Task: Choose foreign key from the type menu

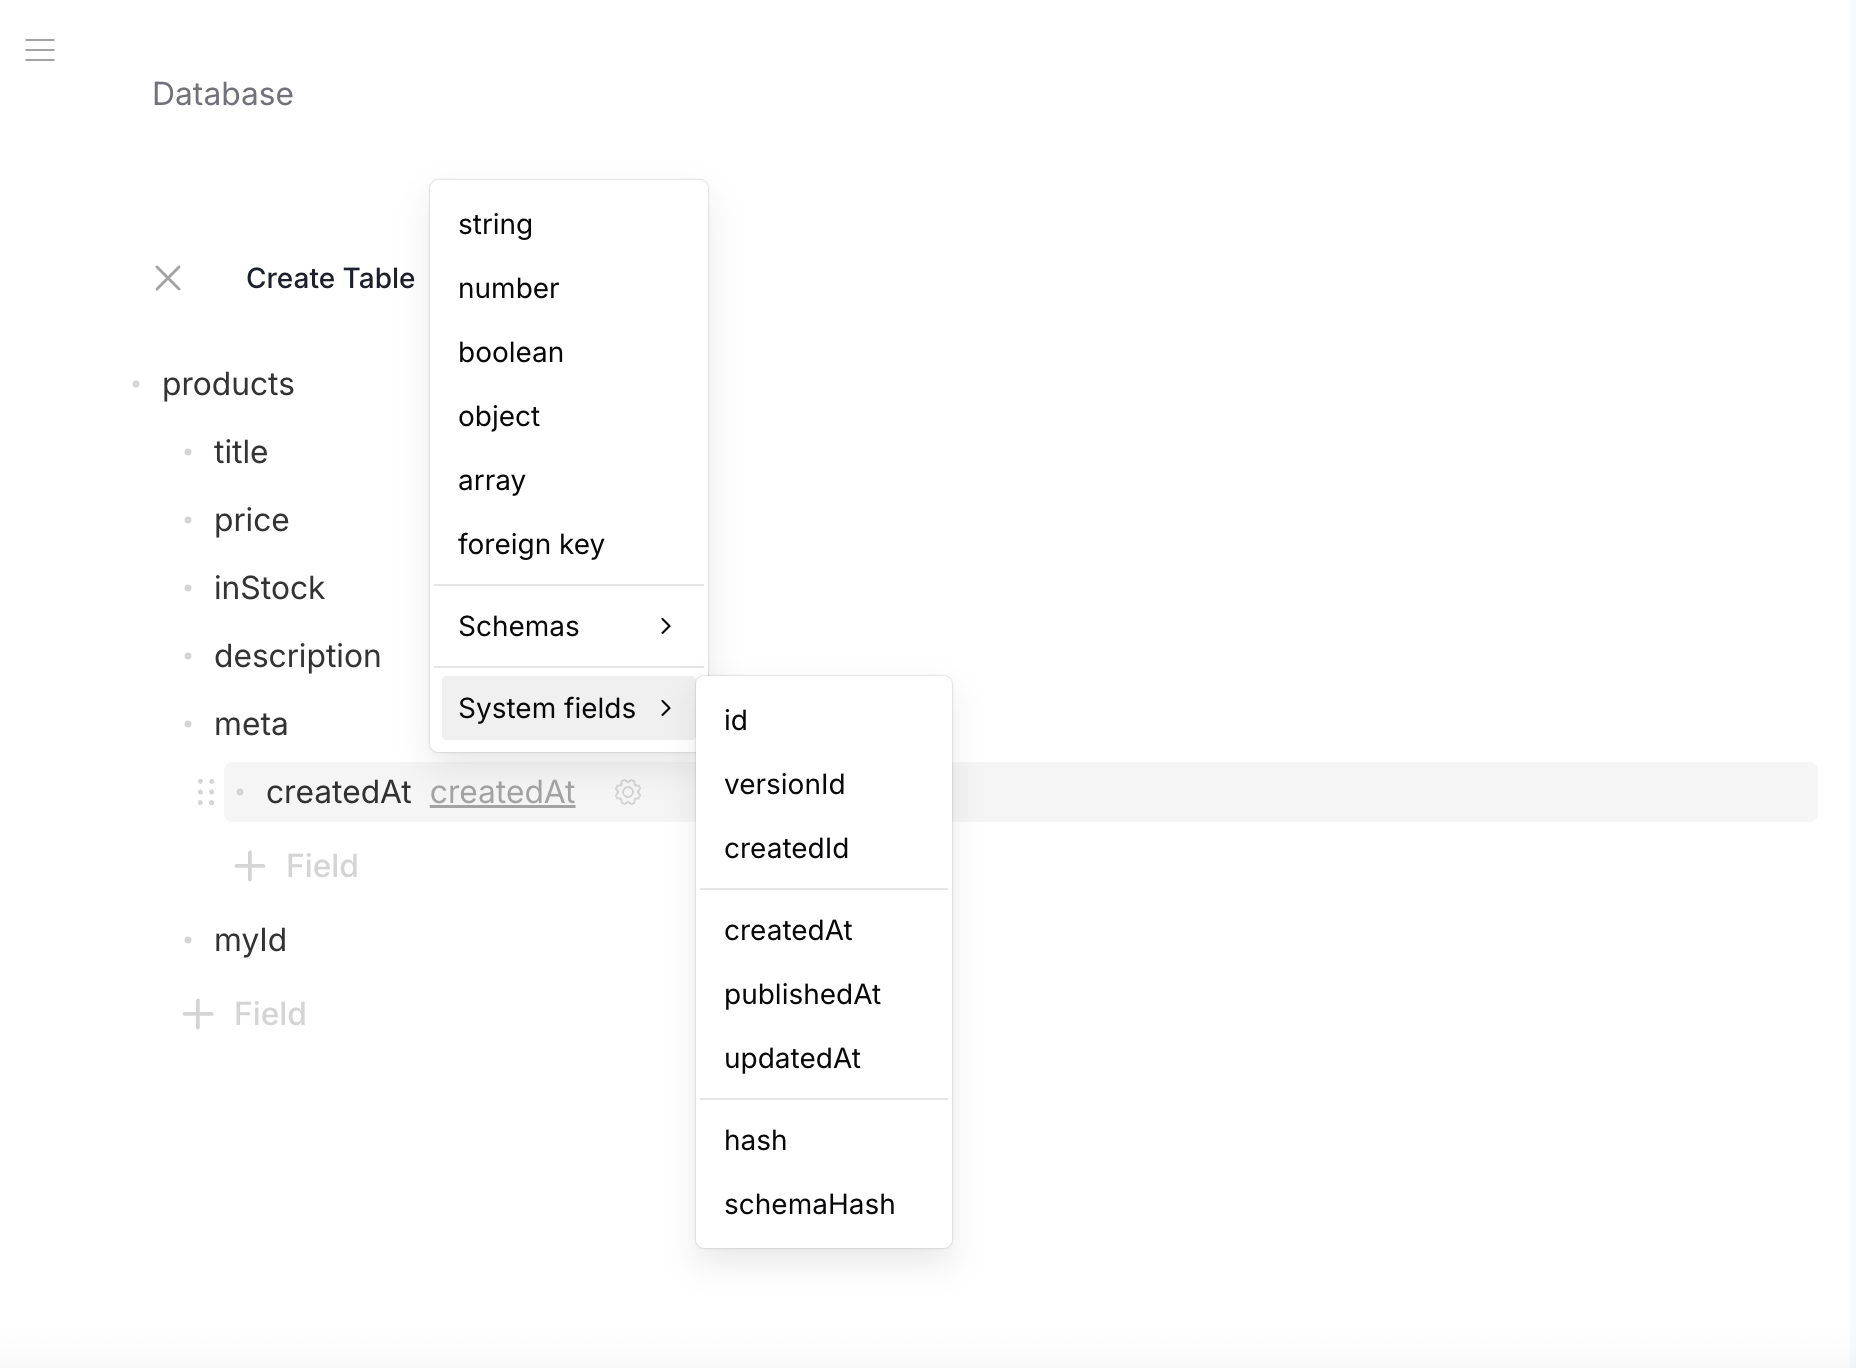Action: (531, 544)
